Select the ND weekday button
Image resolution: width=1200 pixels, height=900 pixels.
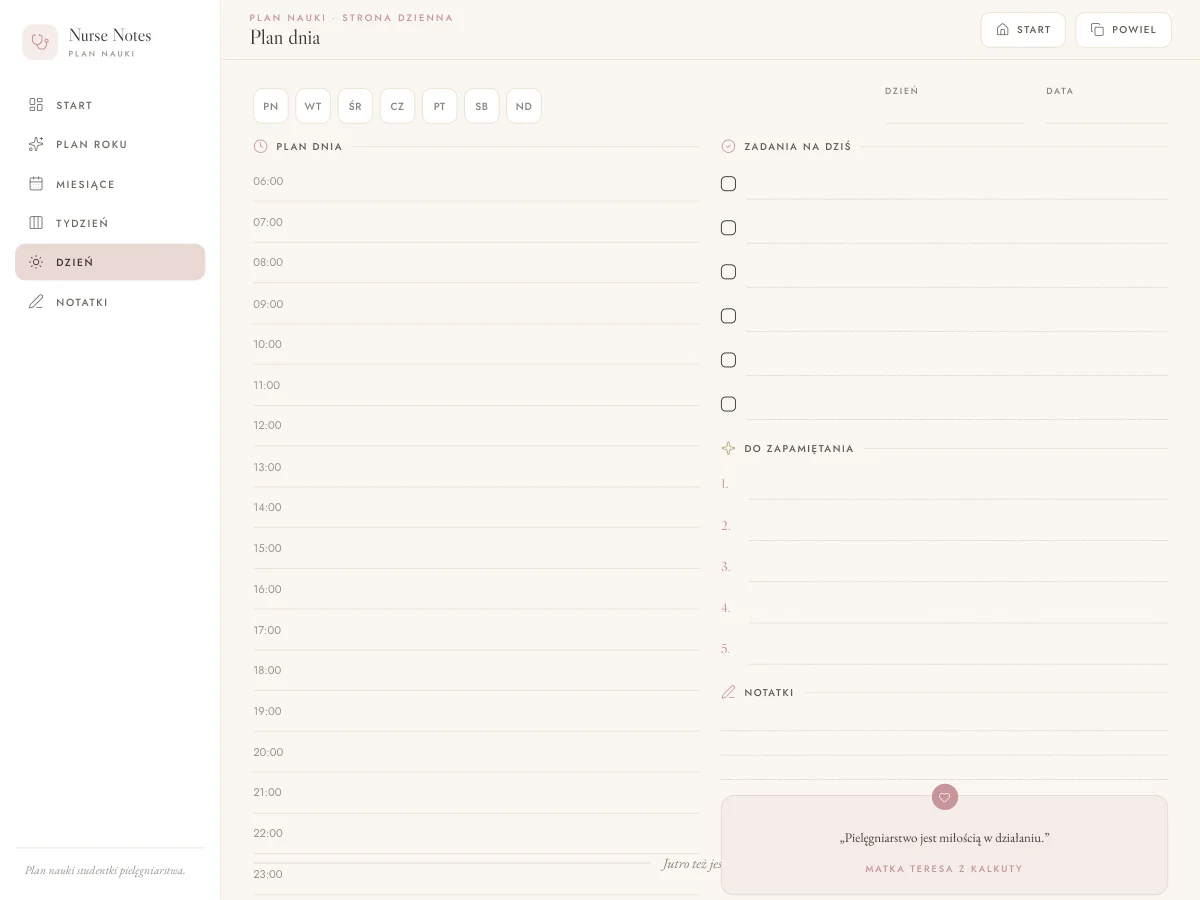pyautogui.click(x=524, y=106)
